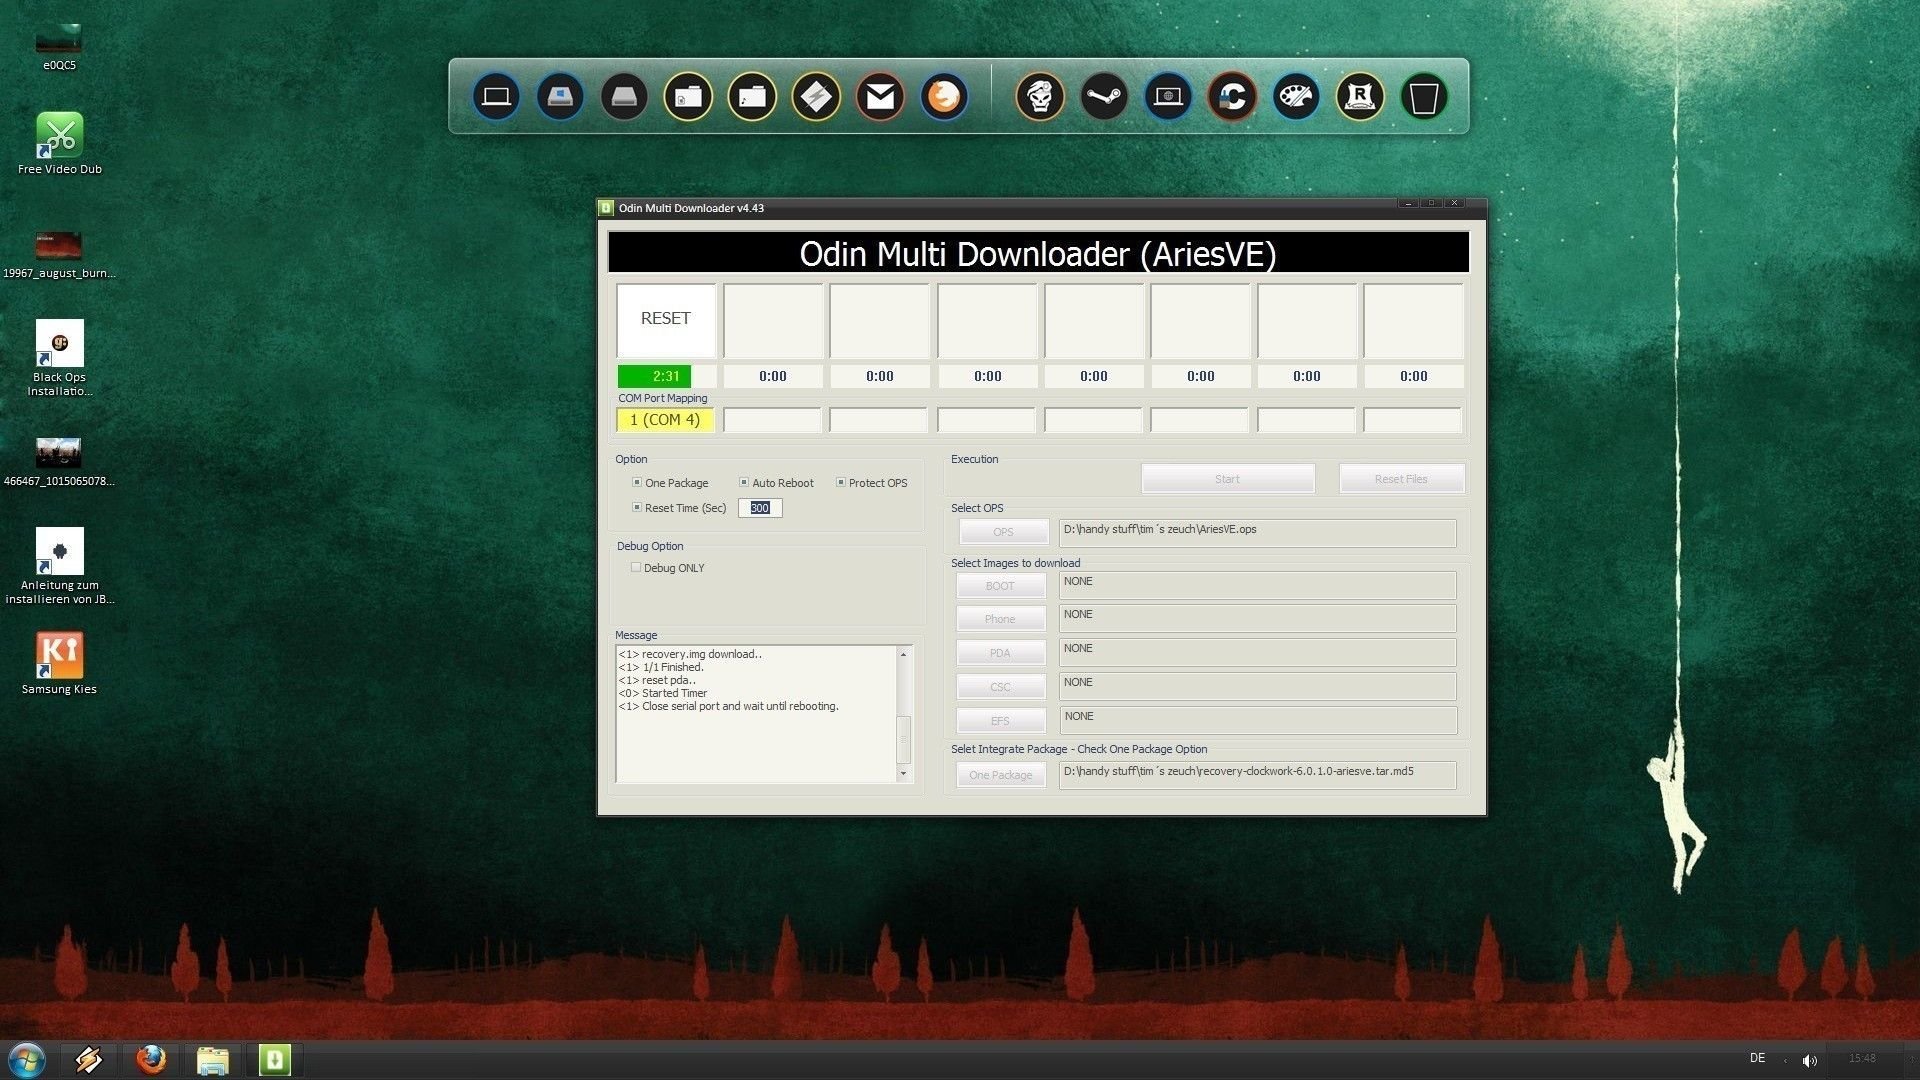This screenshot has height=1080, width=1920.
Task: Launch the skull game icon in dock
Action: [x=1040, y=97]
